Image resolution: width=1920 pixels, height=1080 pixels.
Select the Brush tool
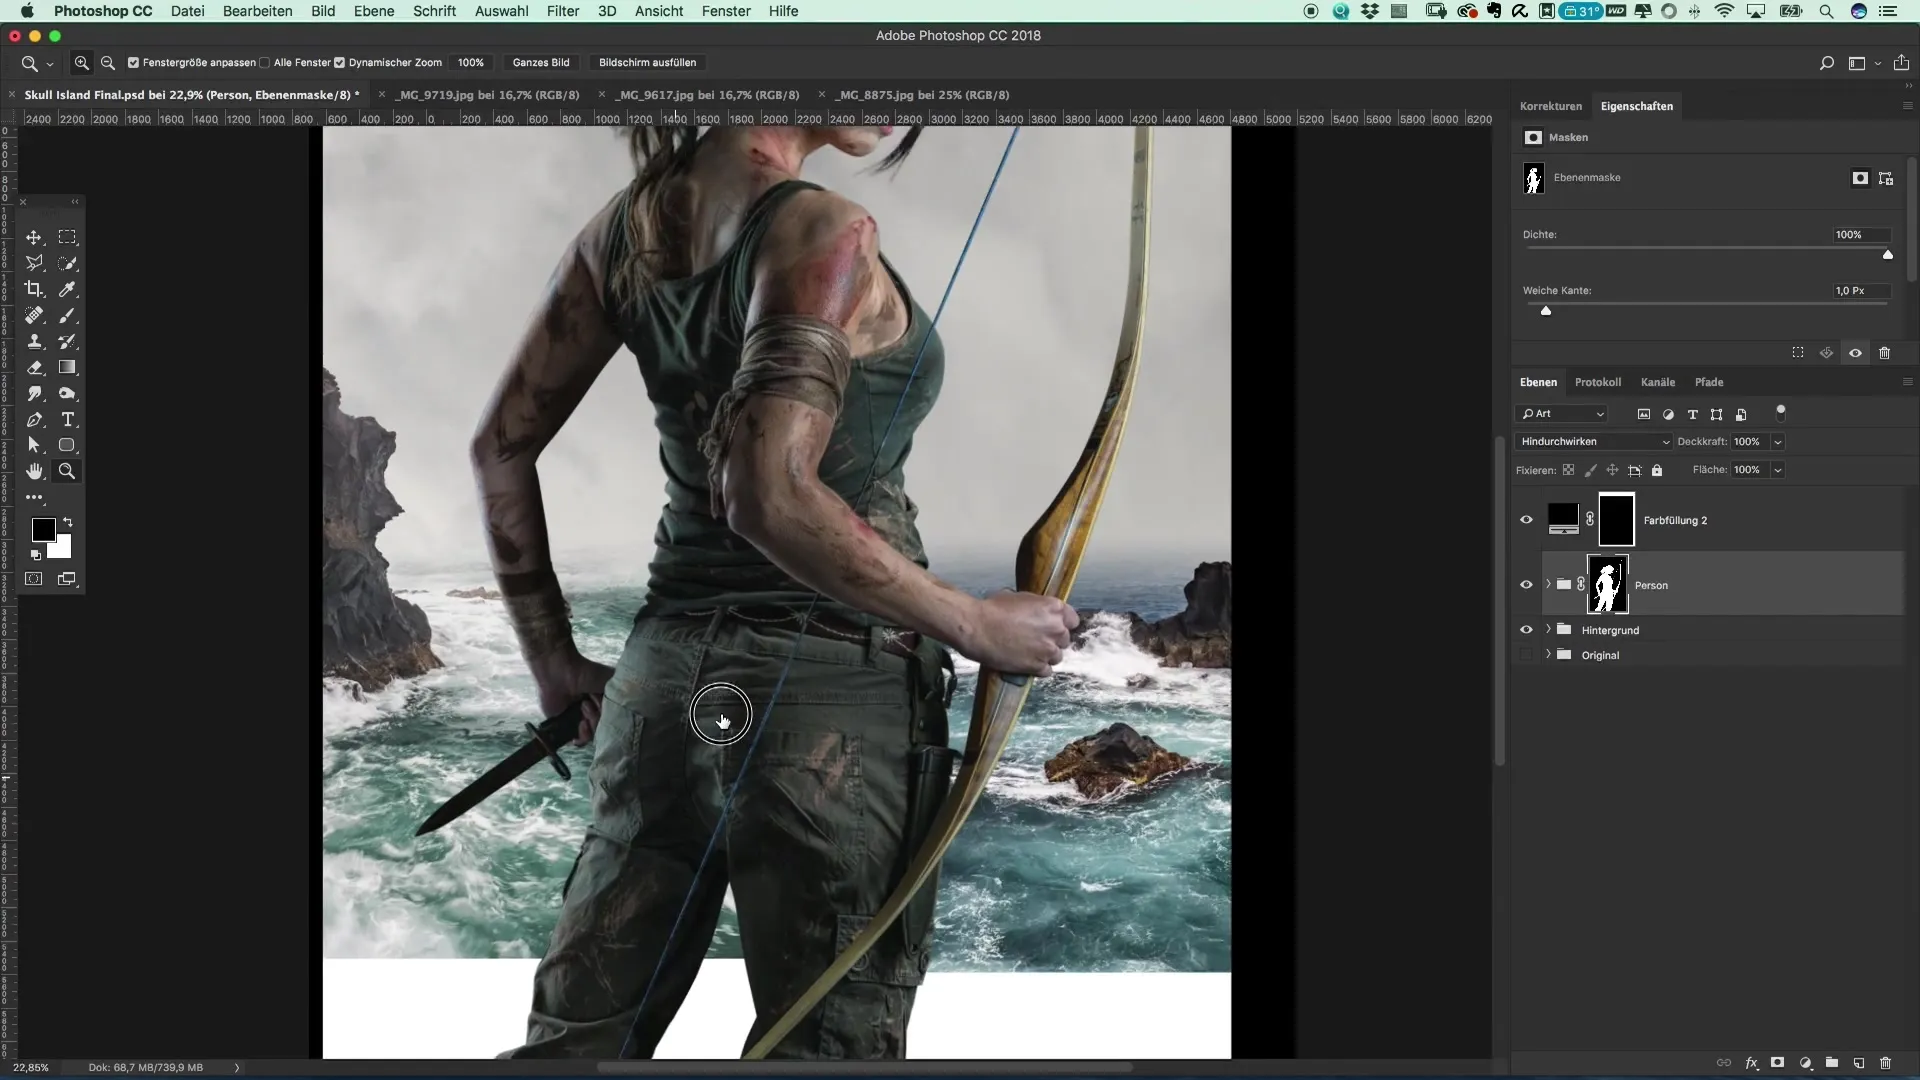coord(67,315)
